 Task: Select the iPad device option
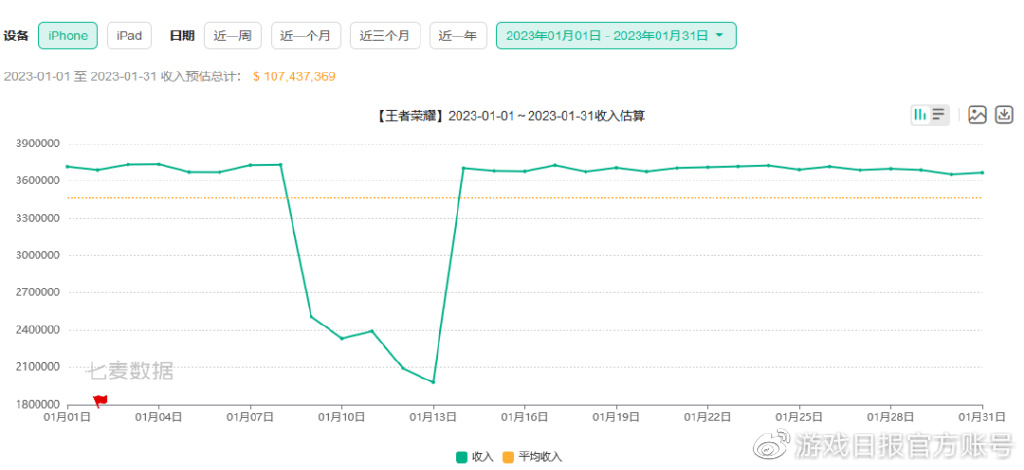[129, 36]
